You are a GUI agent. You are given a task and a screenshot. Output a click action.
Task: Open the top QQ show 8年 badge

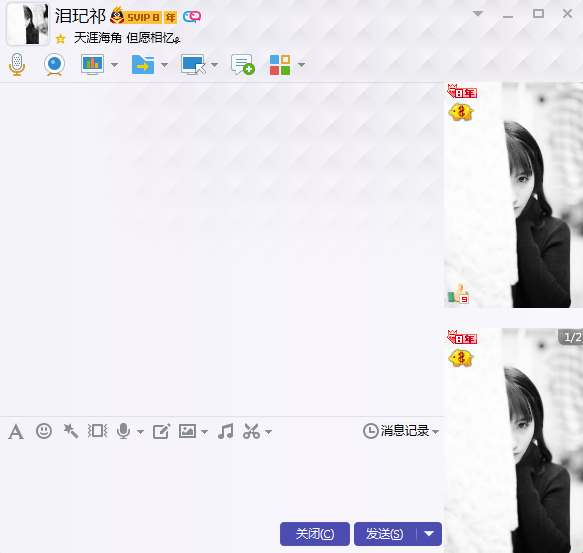click(x=462, y=91)
